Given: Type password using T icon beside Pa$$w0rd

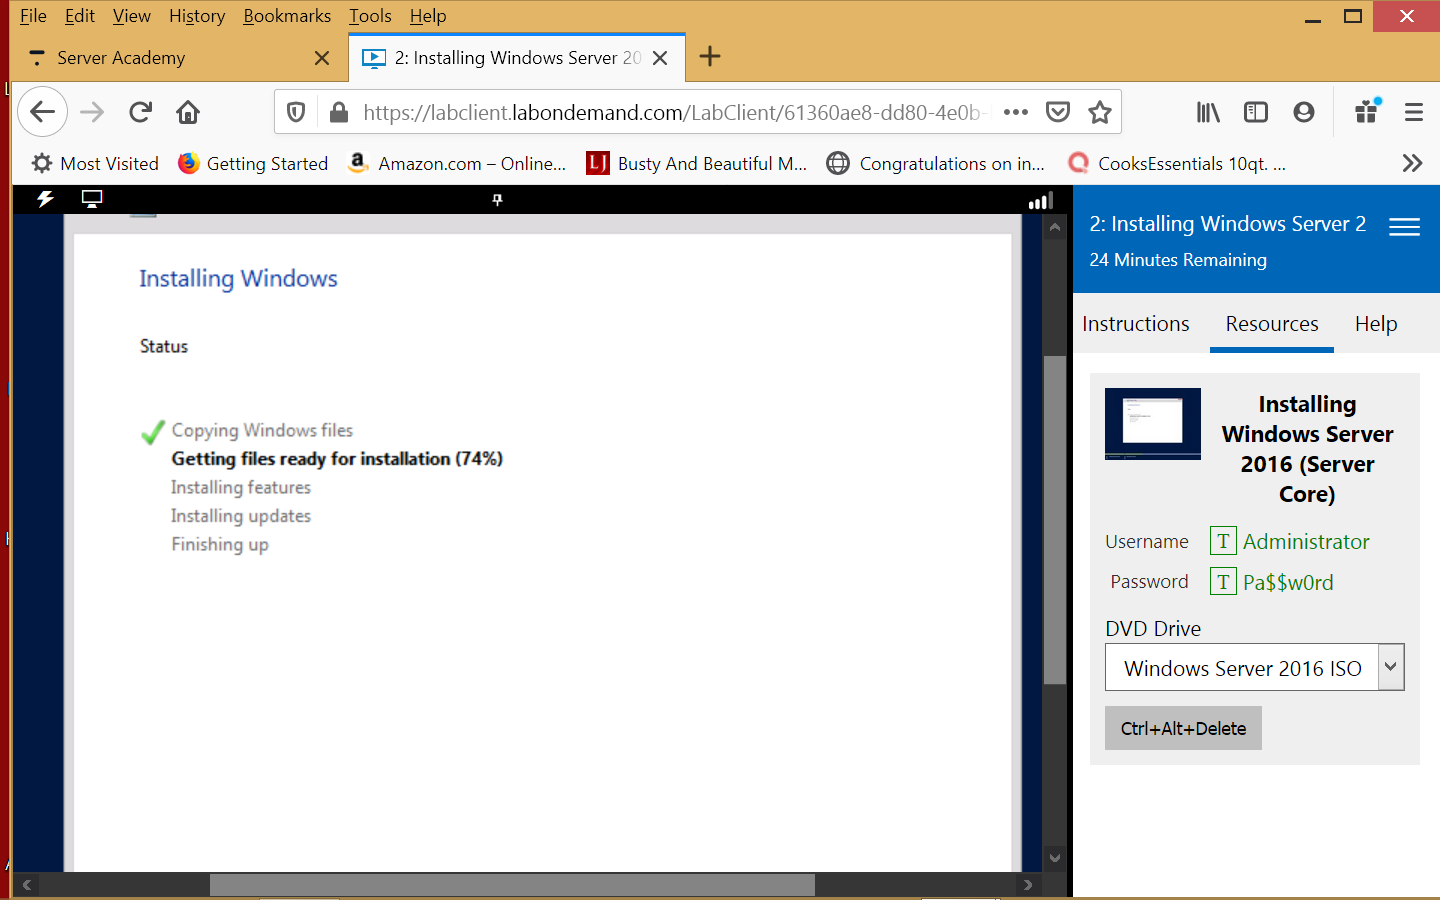Looking at the screenshot, I should pyautogui.click(x=1223, y=581).
